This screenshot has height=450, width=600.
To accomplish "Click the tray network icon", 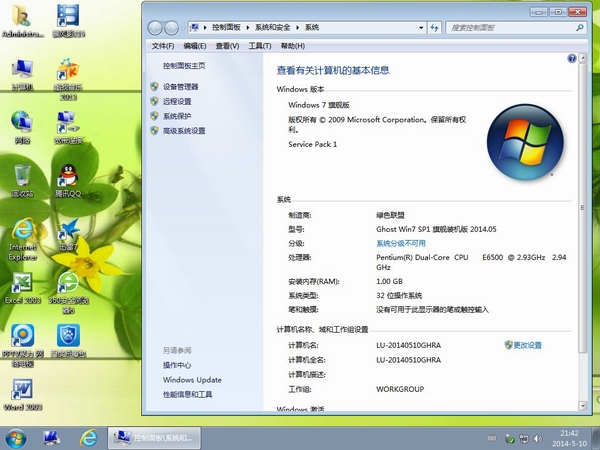I will pyautogui.click(x=523, y=439).
